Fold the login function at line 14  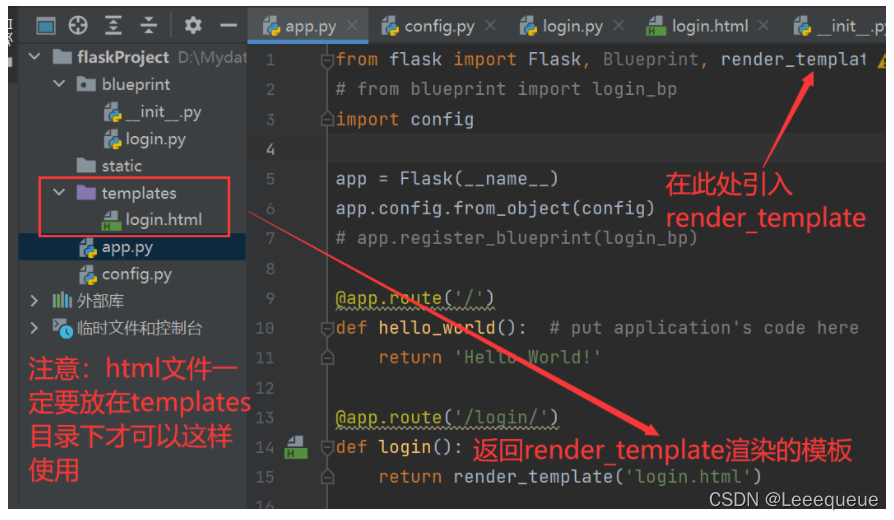pyautogui.click(x=327, y=448)
